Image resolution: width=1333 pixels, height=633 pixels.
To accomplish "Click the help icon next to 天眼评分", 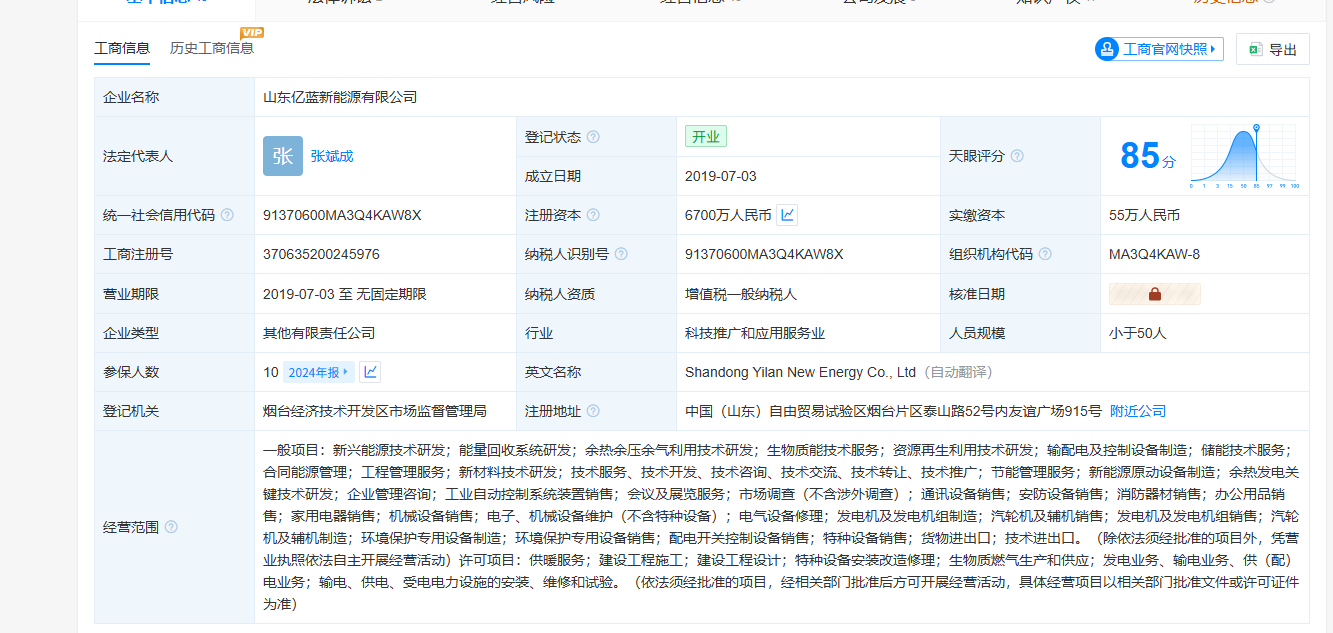I will click(x=1017, y=156).
